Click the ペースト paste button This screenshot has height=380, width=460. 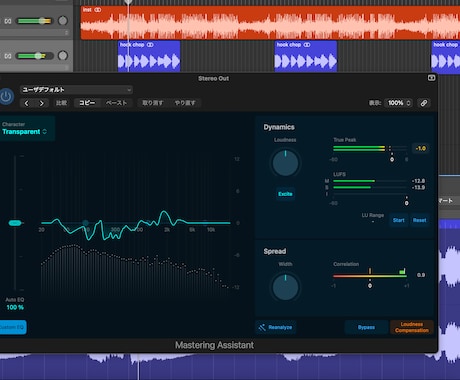[x=116, y=103]
